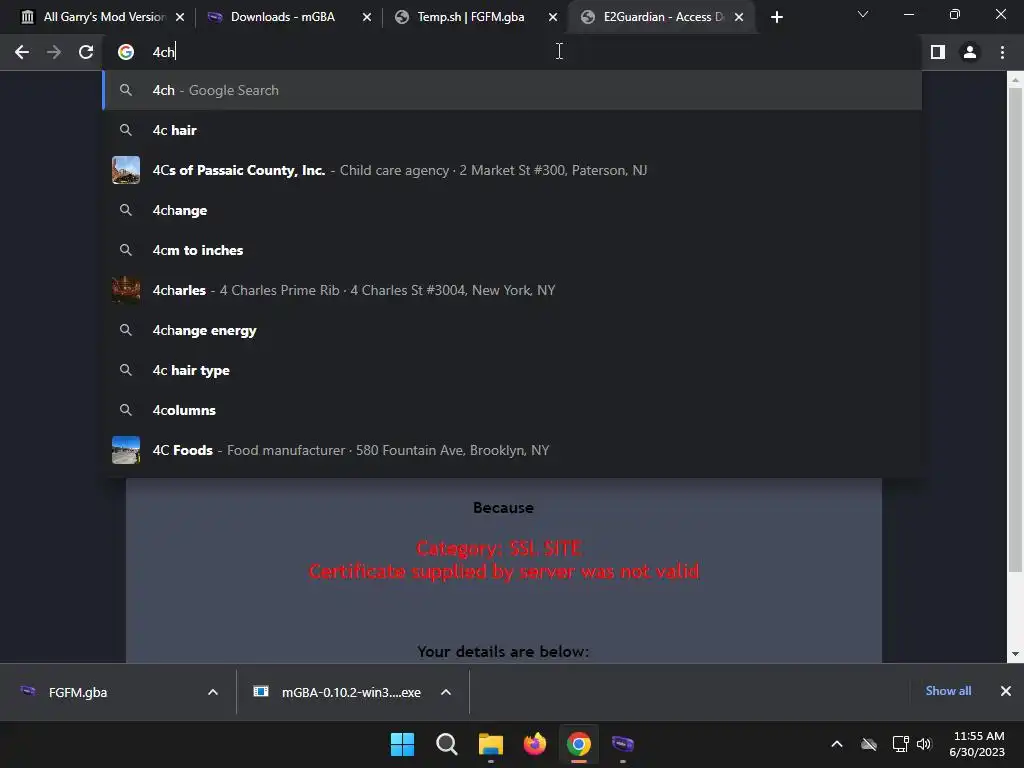Choose the 4c hair suggestion
The height and width of the screenshot is (768, 1024).
click(512, 130)
